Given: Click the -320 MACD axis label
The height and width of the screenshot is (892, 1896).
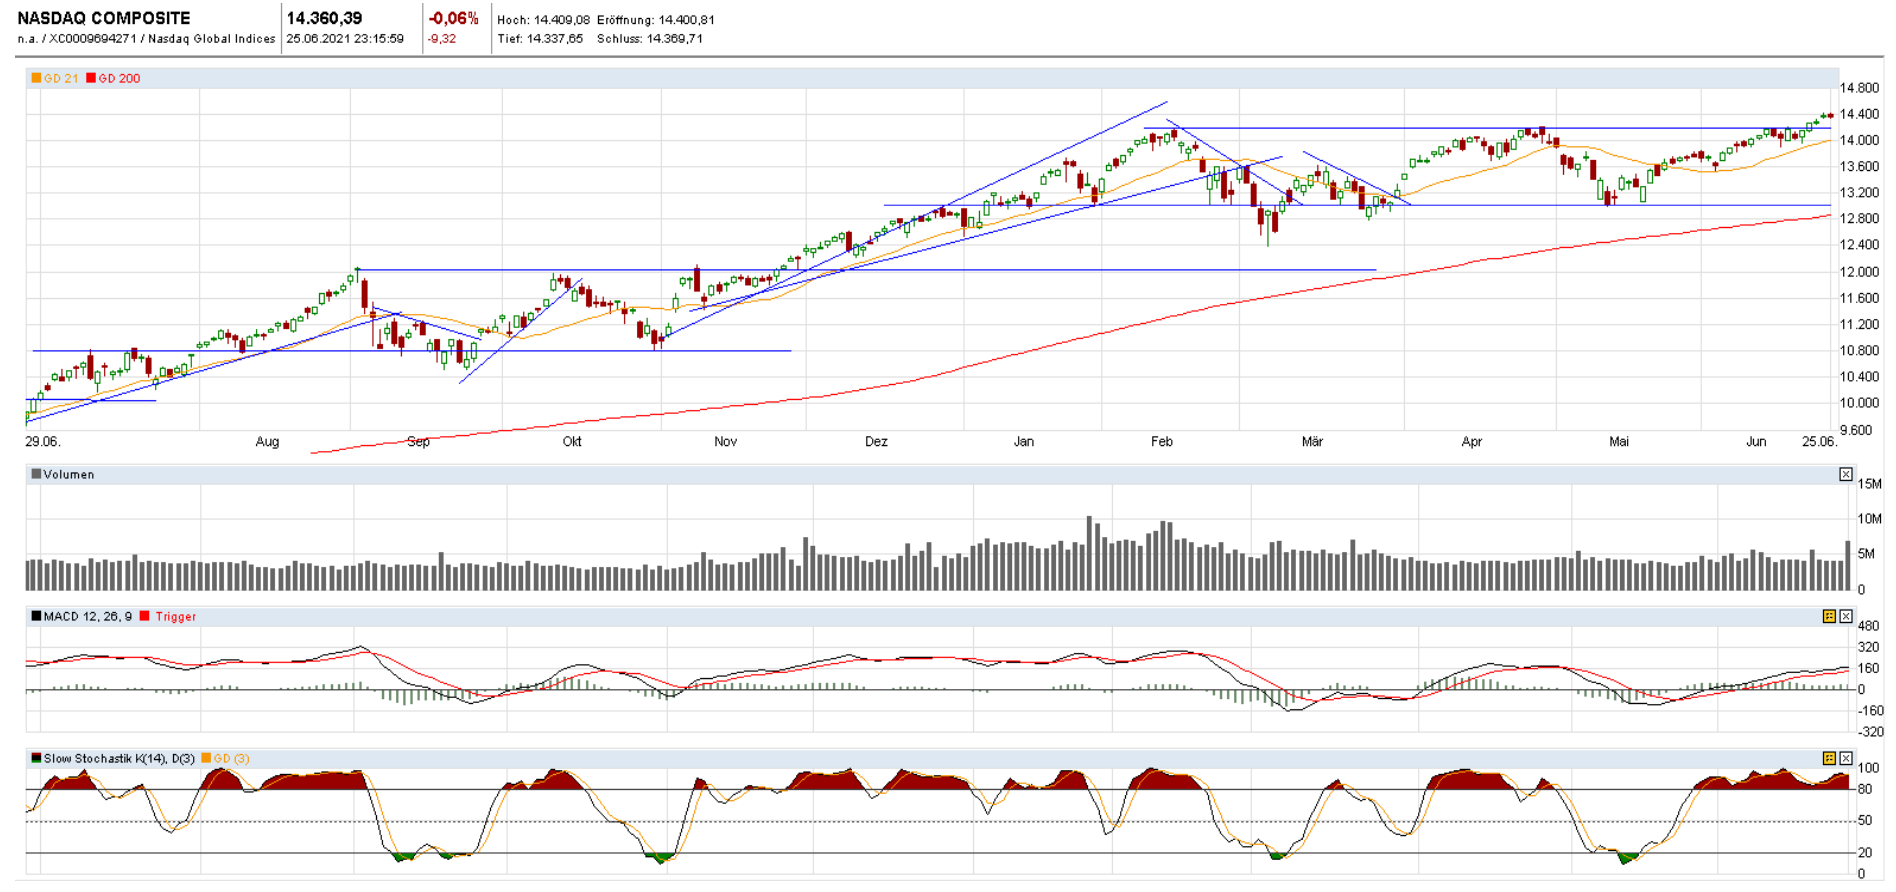Looking at the screenshot, I should 1870,732.
